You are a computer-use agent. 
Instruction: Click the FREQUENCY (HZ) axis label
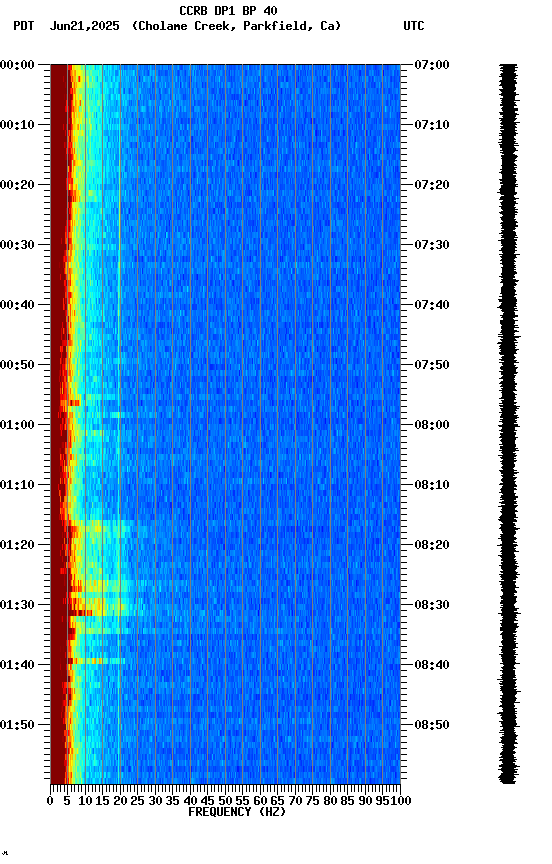pyautogui.click(x=237, y=812)
